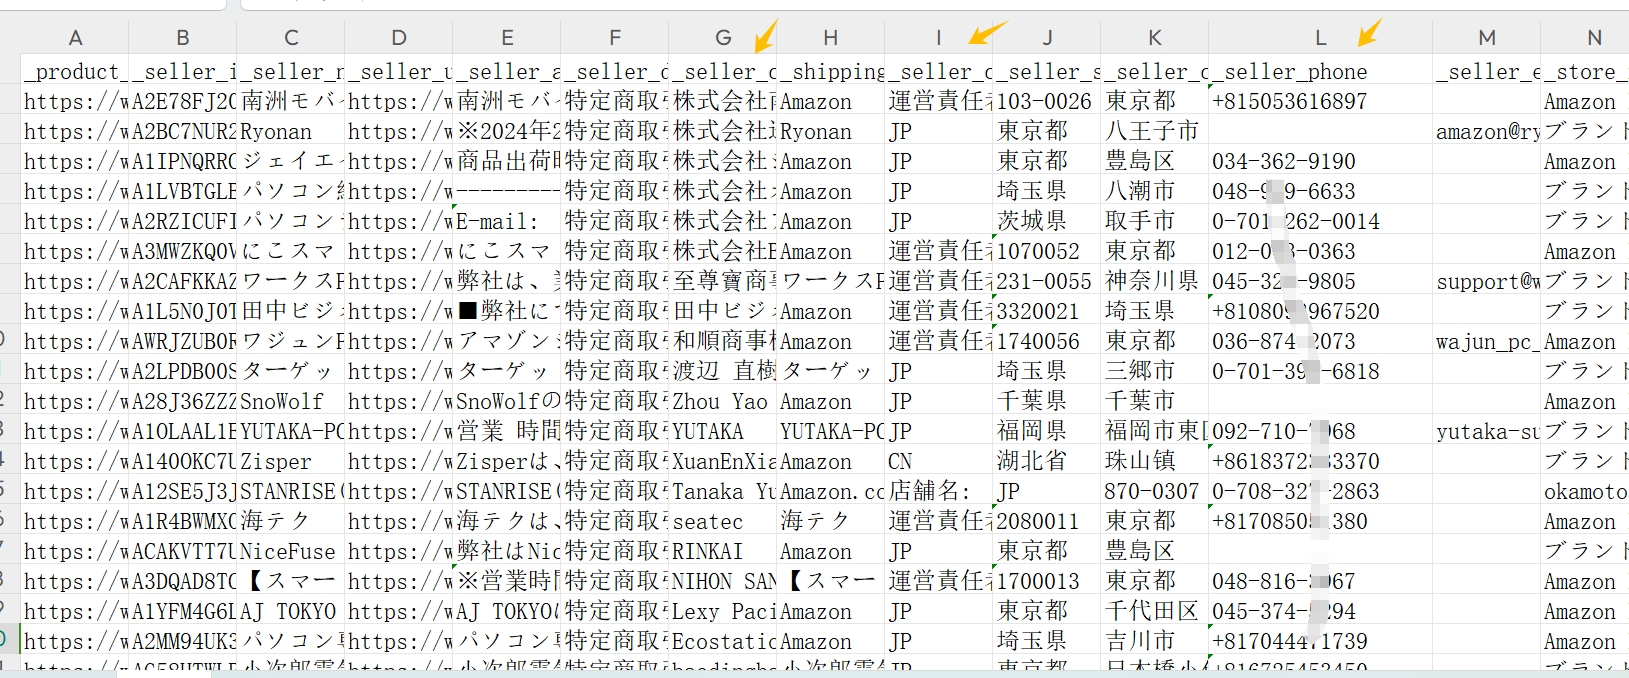Click the "千代田区" district cell
This screenshot has width=1629, height=678.
click(x=1155, y=611)
